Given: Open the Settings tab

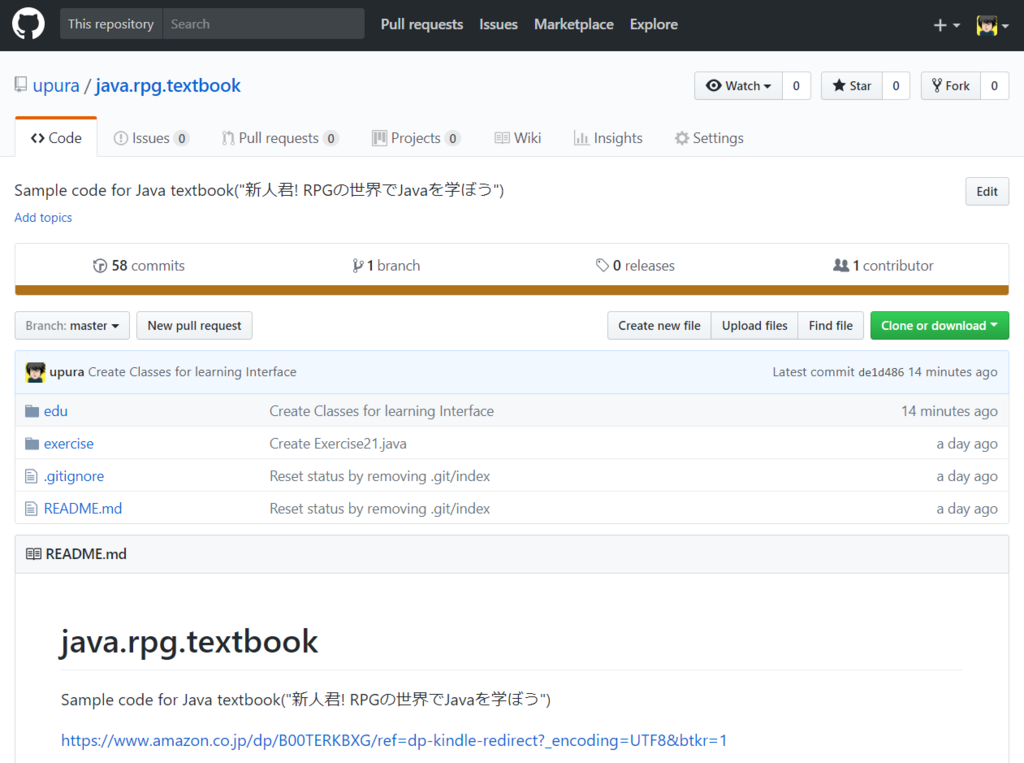Looking at the screenshot, I should (x=709, y=138).
